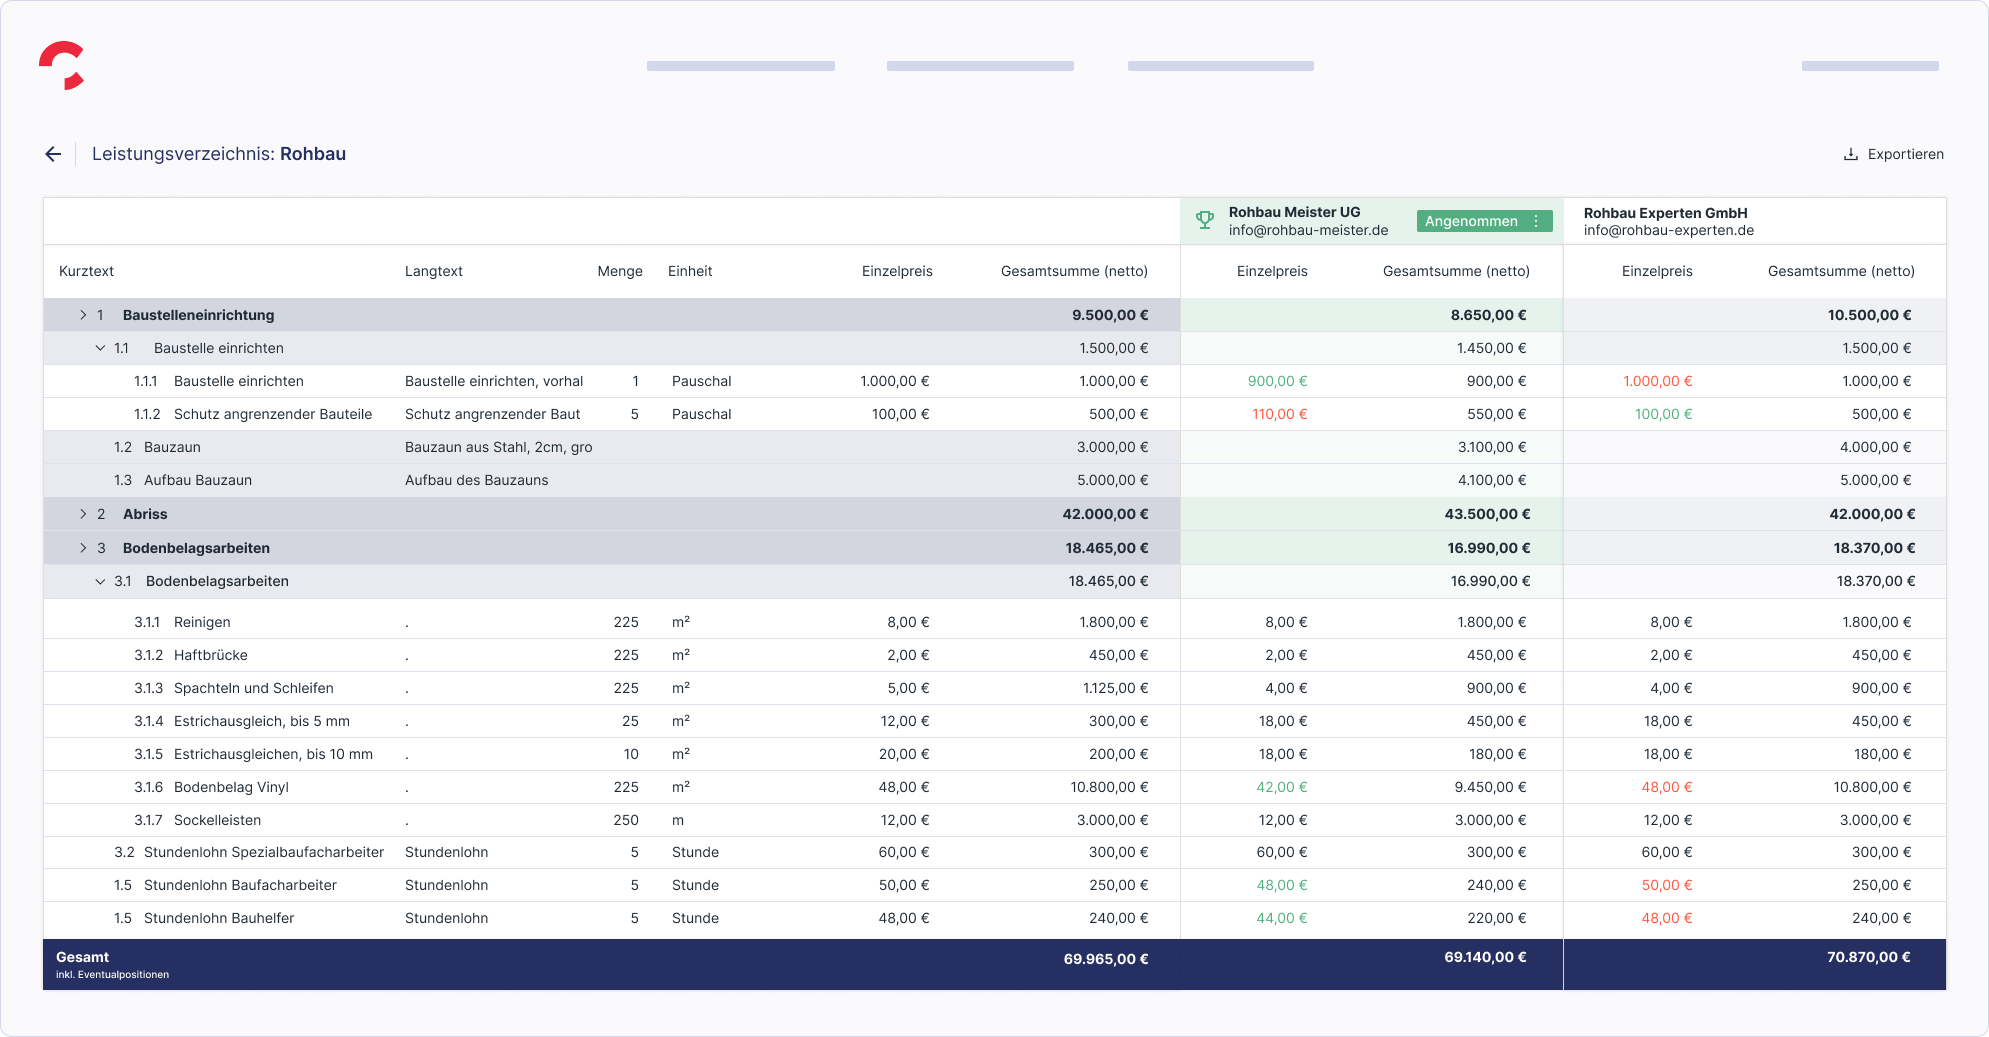
Task: Click red 1.000,00 € Experten unit price
Action: (x=1657, y=381)
